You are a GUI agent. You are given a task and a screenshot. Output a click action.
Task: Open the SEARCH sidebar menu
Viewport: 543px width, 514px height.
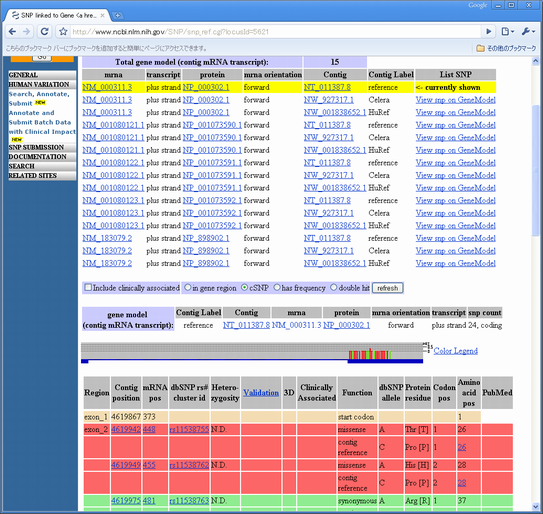[42, 166]
